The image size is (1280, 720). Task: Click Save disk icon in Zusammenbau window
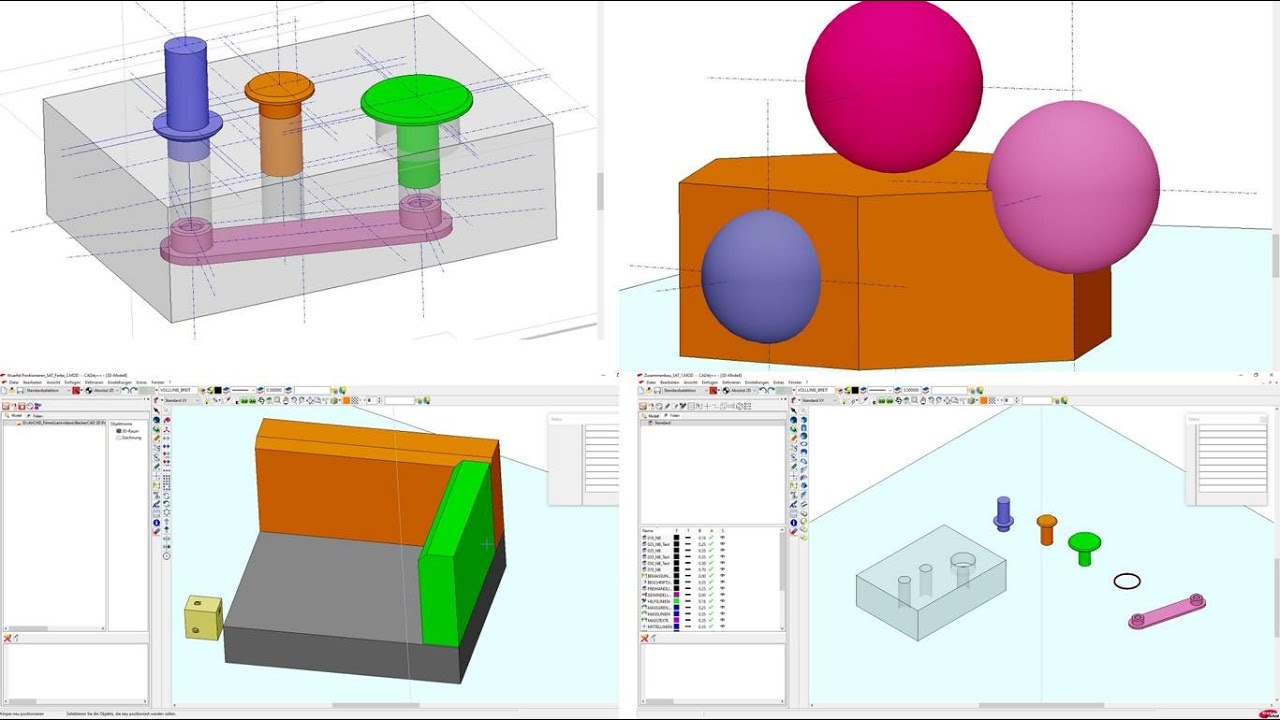[657, 390]
